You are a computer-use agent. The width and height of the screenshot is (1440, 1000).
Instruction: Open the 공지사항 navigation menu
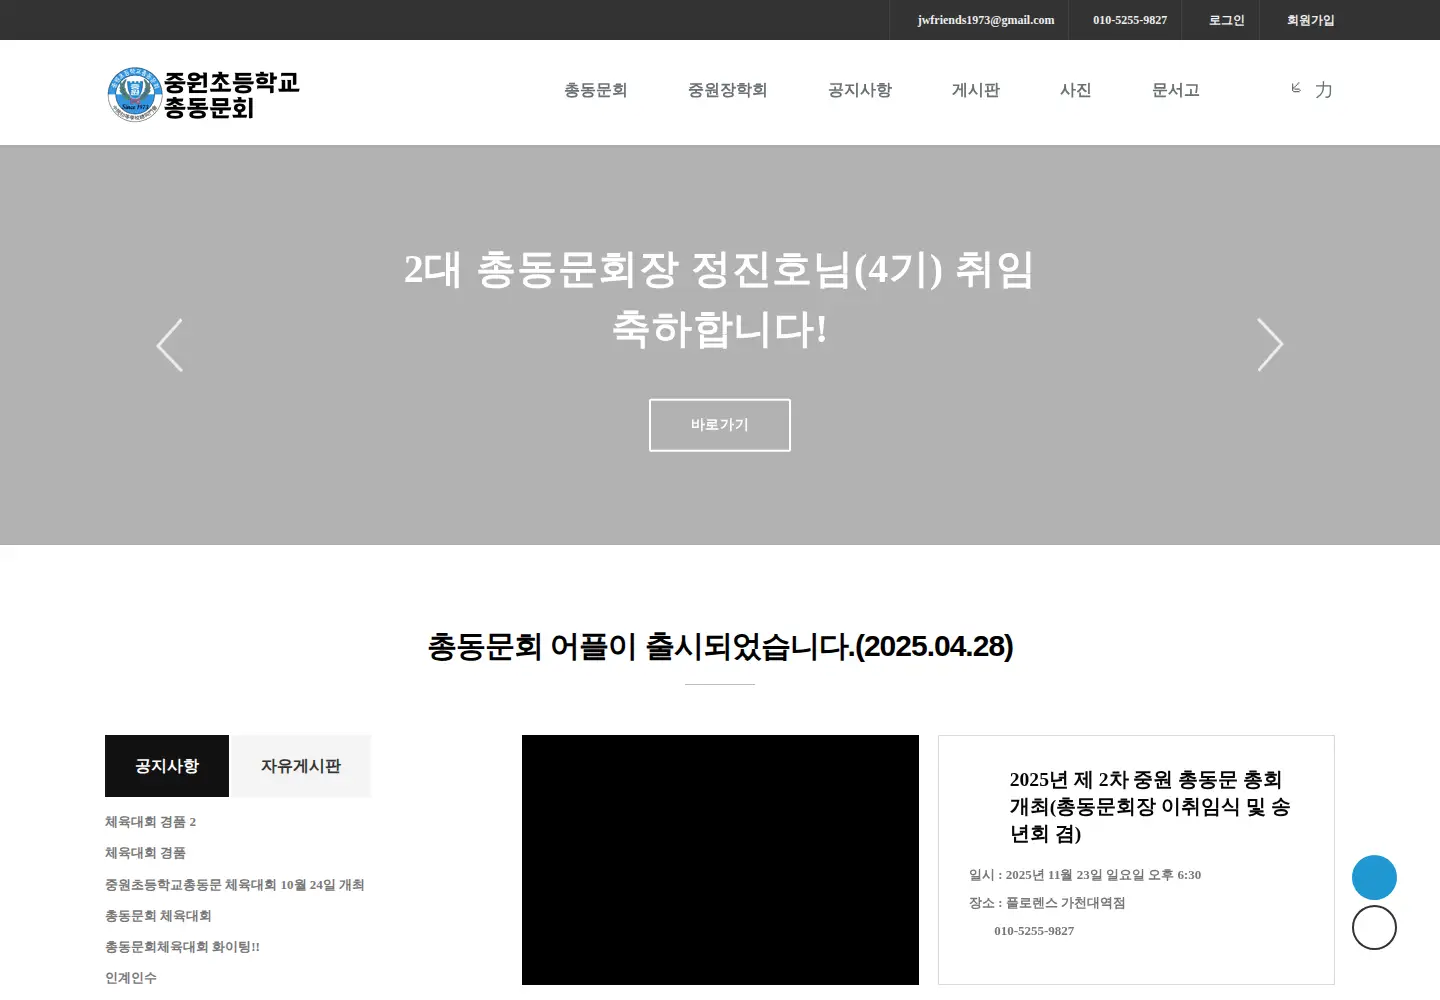pyautogui.click(x=860, y=90)
